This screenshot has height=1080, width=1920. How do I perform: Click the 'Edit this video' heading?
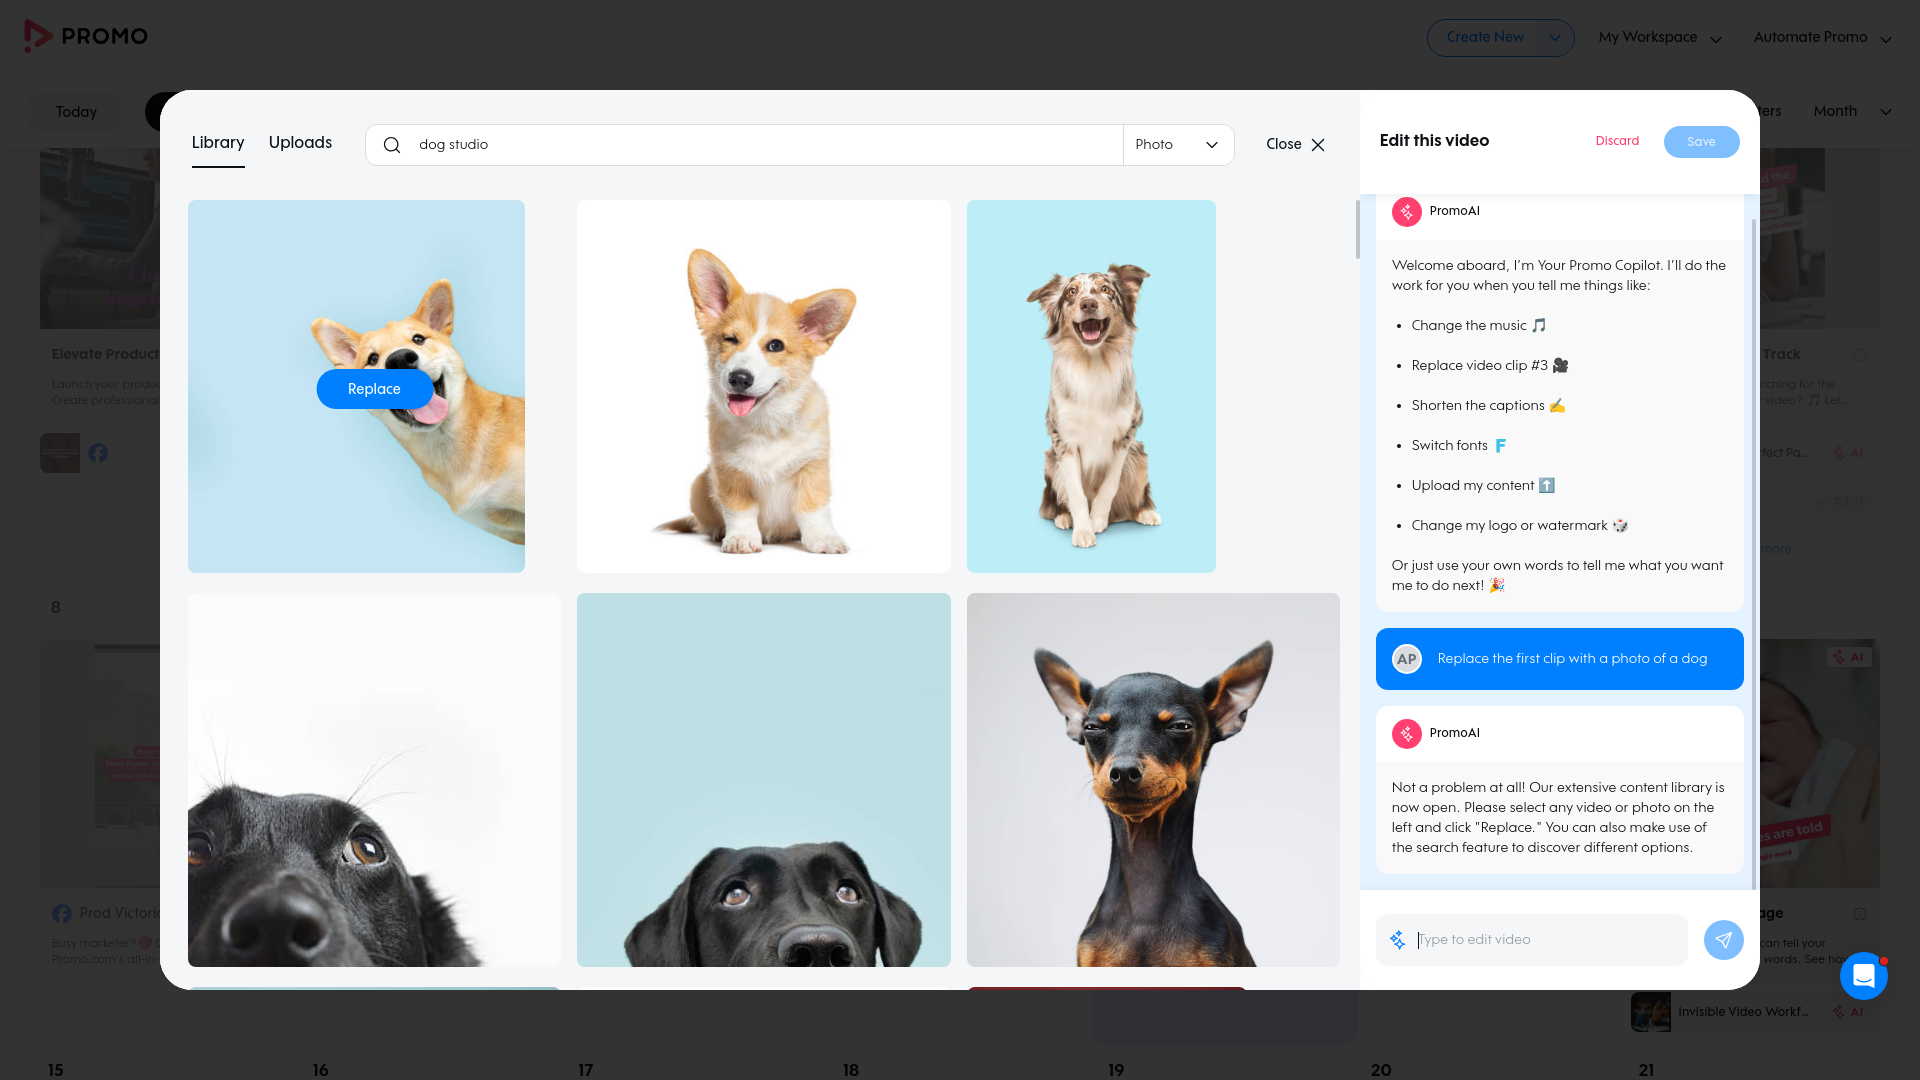[1434, 141]
